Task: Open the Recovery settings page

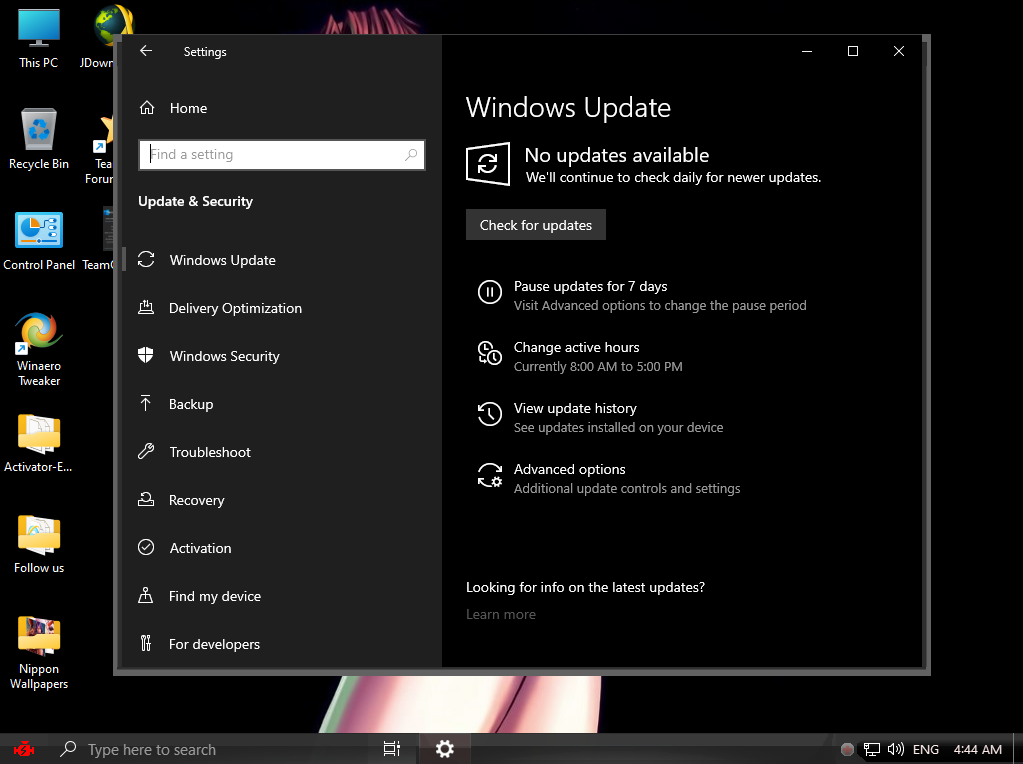Action: click(196, 500)
